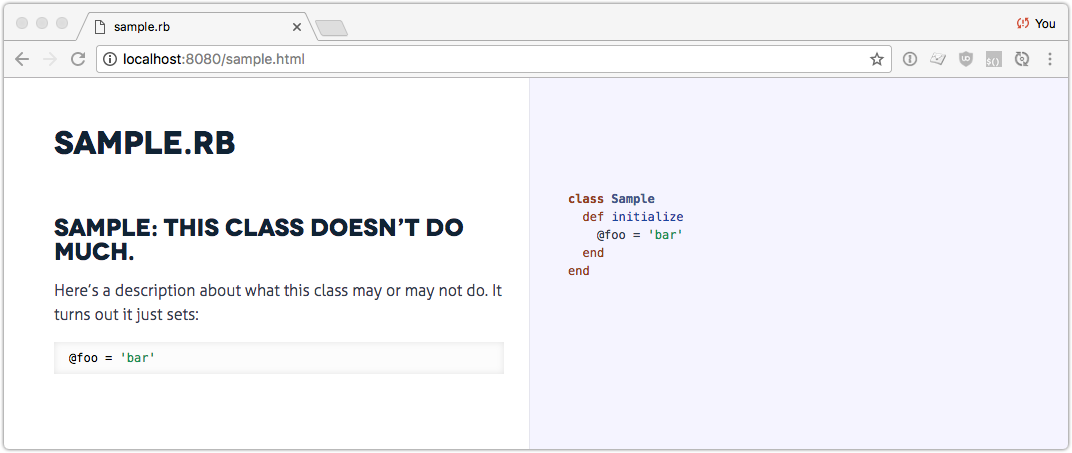Open the uBlock Origin shield extension
Screen dimensions: 1072x453
click(965, 59)
